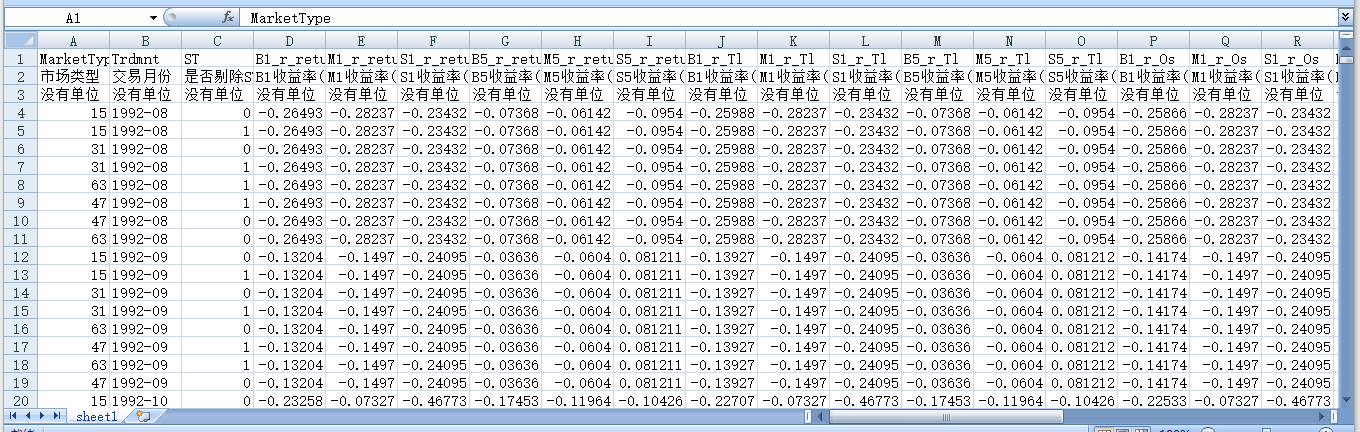Click cell B20 containing 1992-10
1360x432 pixels.
(145, 400)
